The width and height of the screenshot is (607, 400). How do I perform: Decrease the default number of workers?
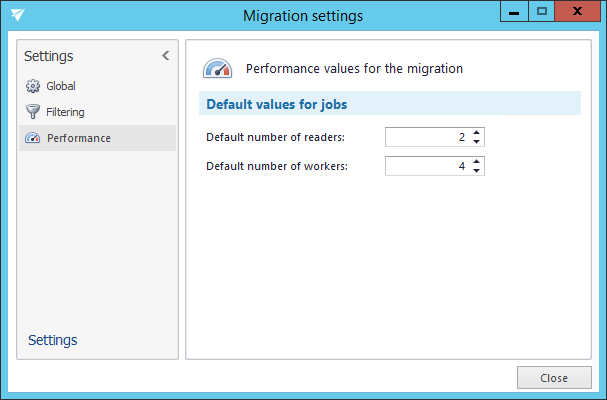tap(477, 171)
